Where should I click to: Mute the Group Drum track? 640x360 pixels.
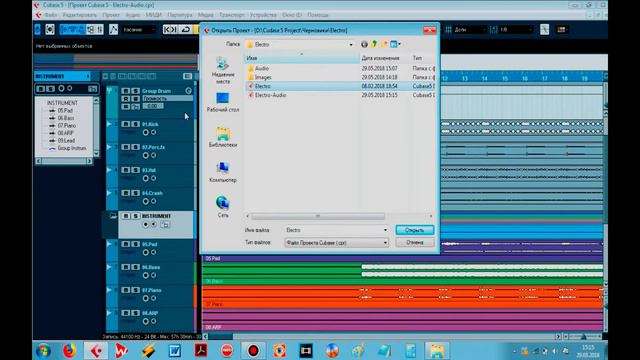126,91
